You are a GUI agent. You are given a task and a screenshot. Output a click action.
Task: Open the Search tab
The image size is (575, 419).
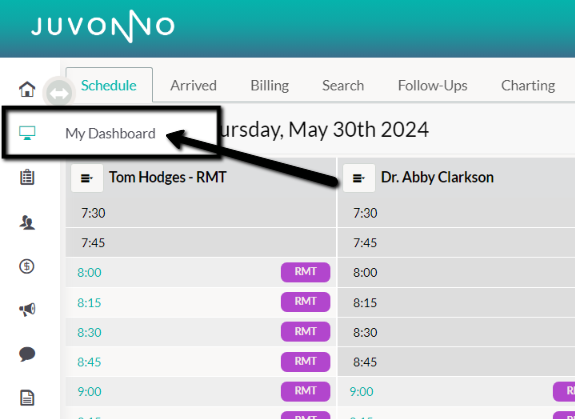tap(343, 85)
